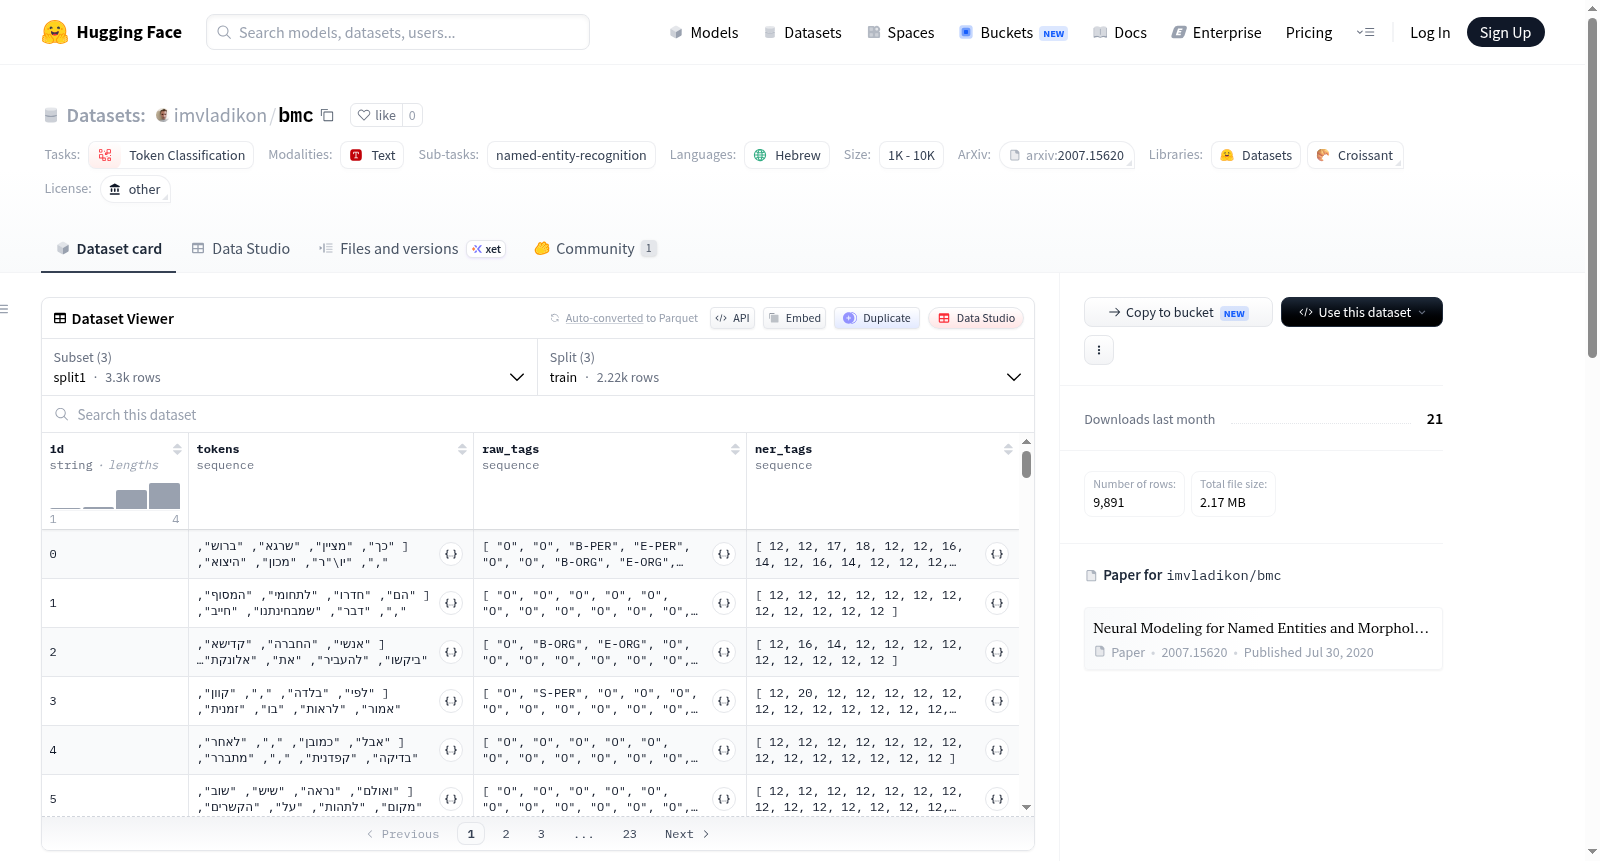Open the Community tab
This screenshot has height=861, width=1600.
596,249
